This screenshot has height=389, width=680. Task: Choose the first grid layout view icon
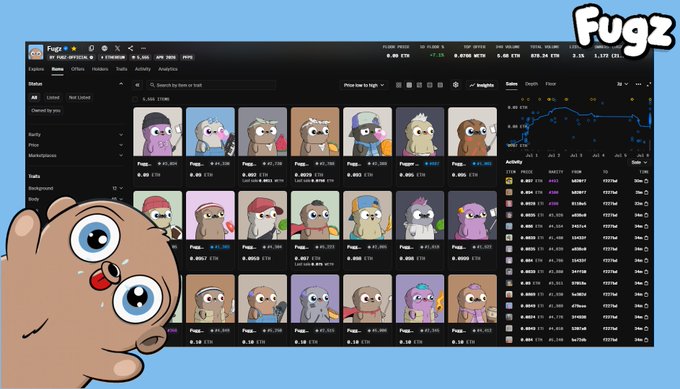pyautogui.click(x=399, y=85)
